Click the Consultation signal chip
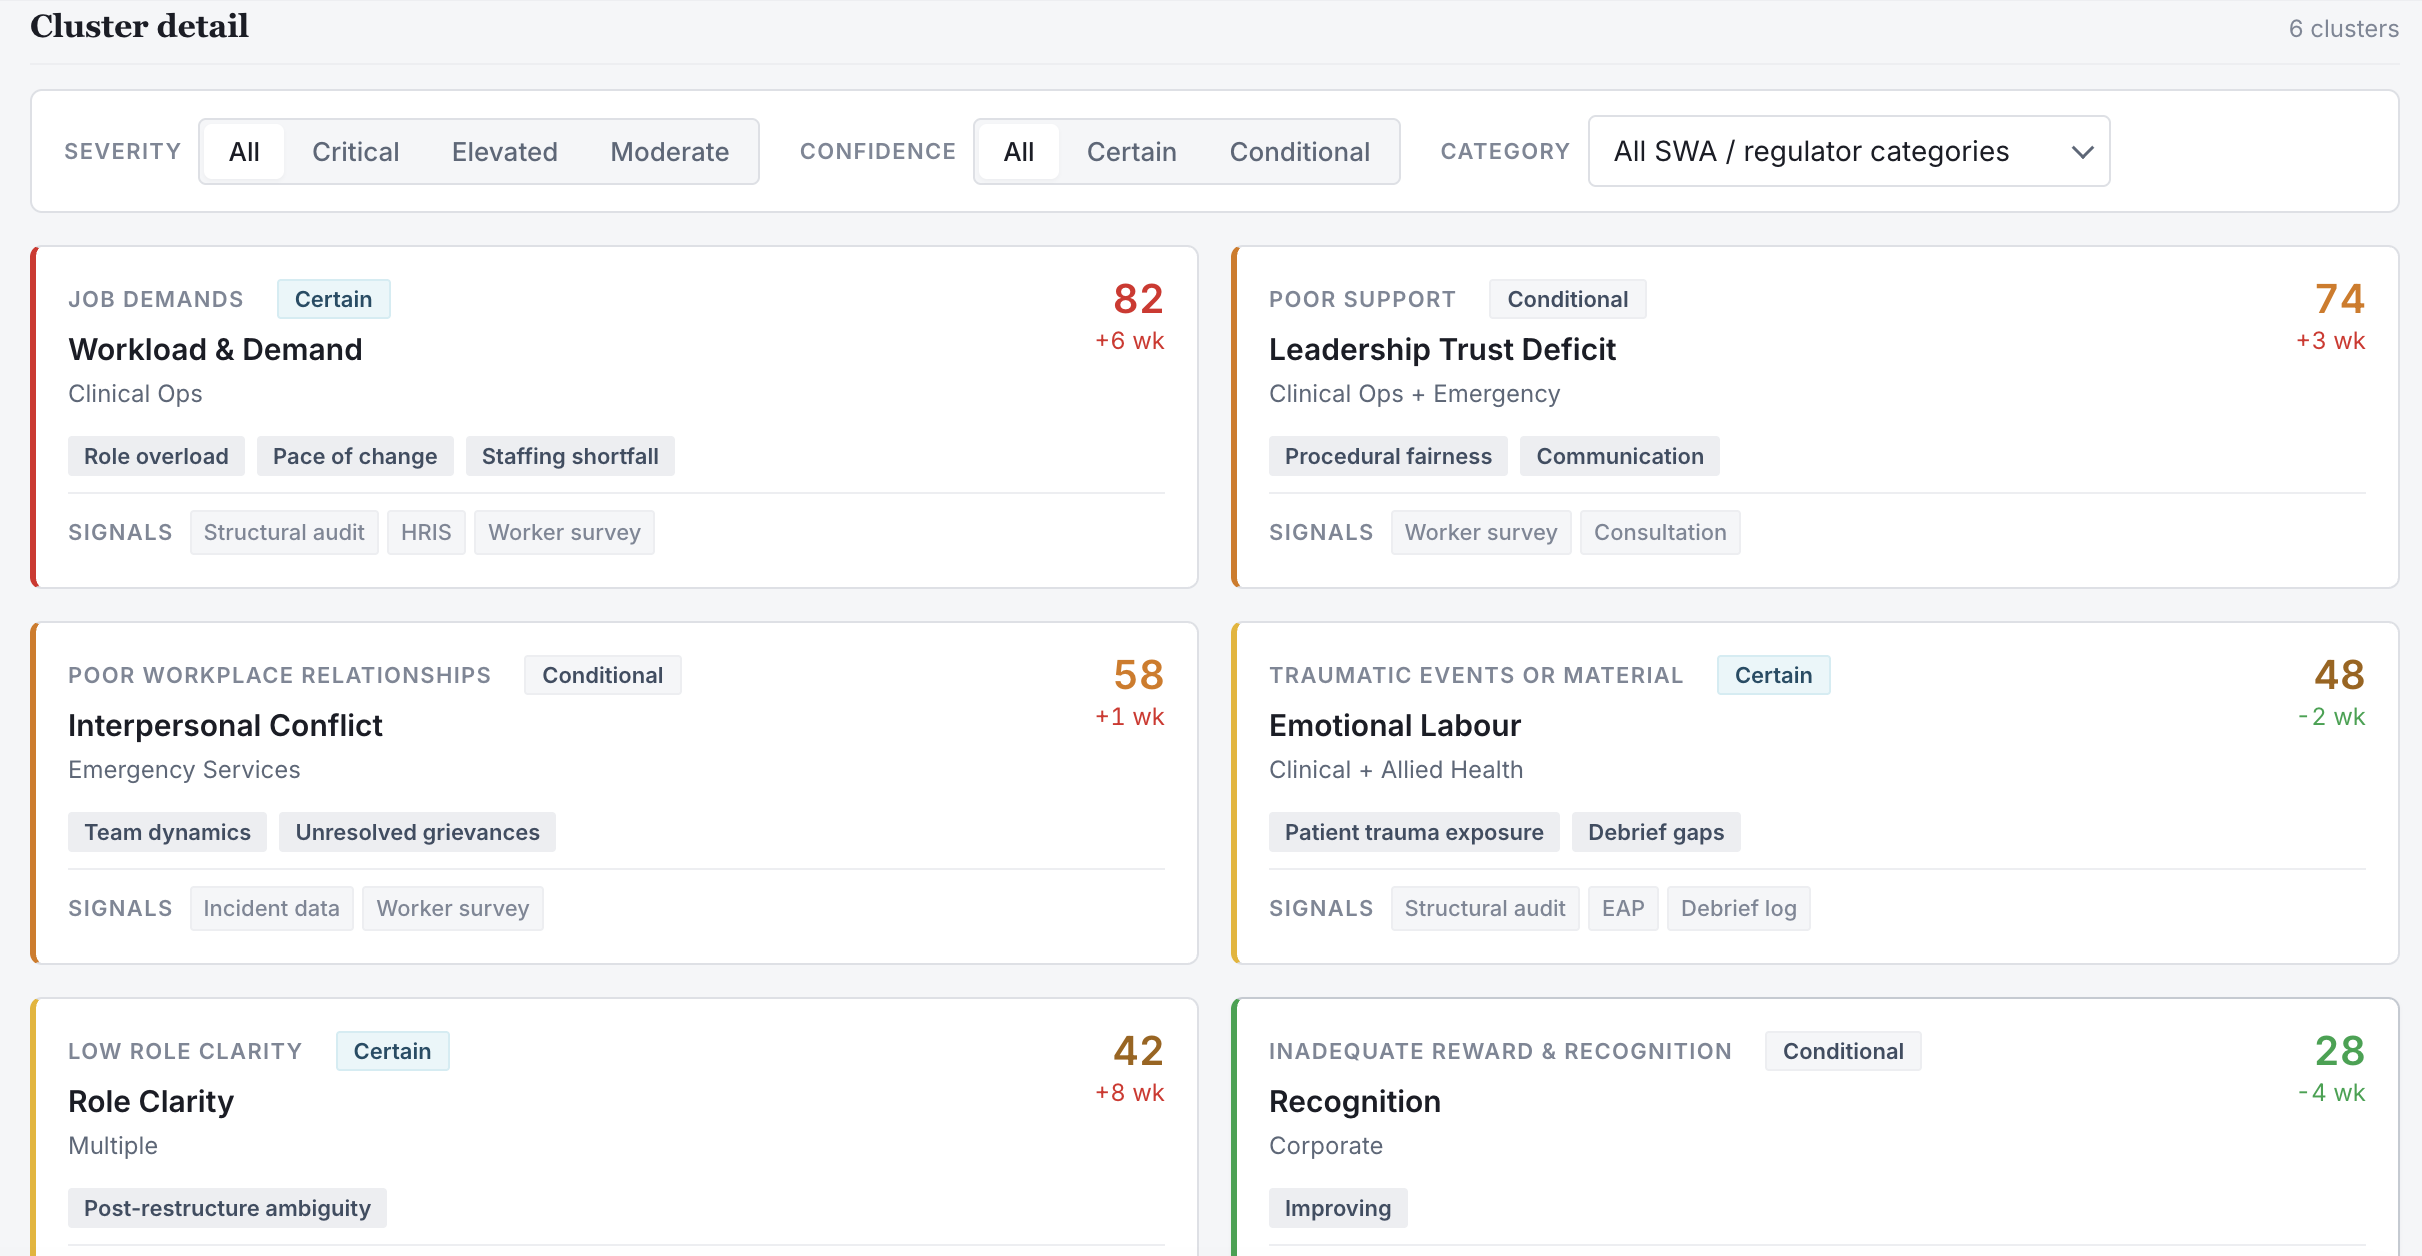The width and height of the screenshot is (2422, 1256). tap(1660, 532)
